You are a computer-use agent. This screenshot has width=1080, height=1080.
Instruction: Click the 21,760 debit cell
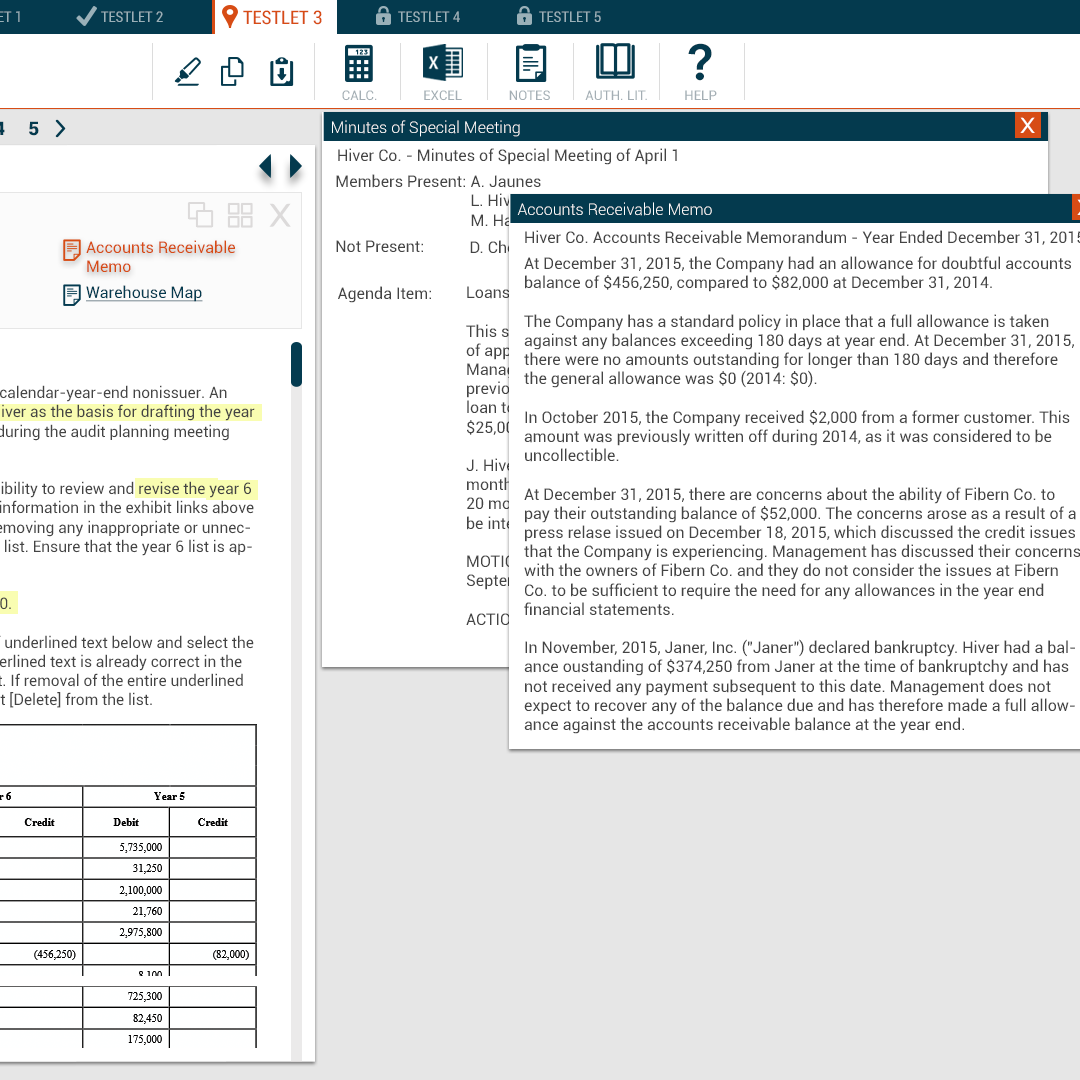[x=126, y=911]
